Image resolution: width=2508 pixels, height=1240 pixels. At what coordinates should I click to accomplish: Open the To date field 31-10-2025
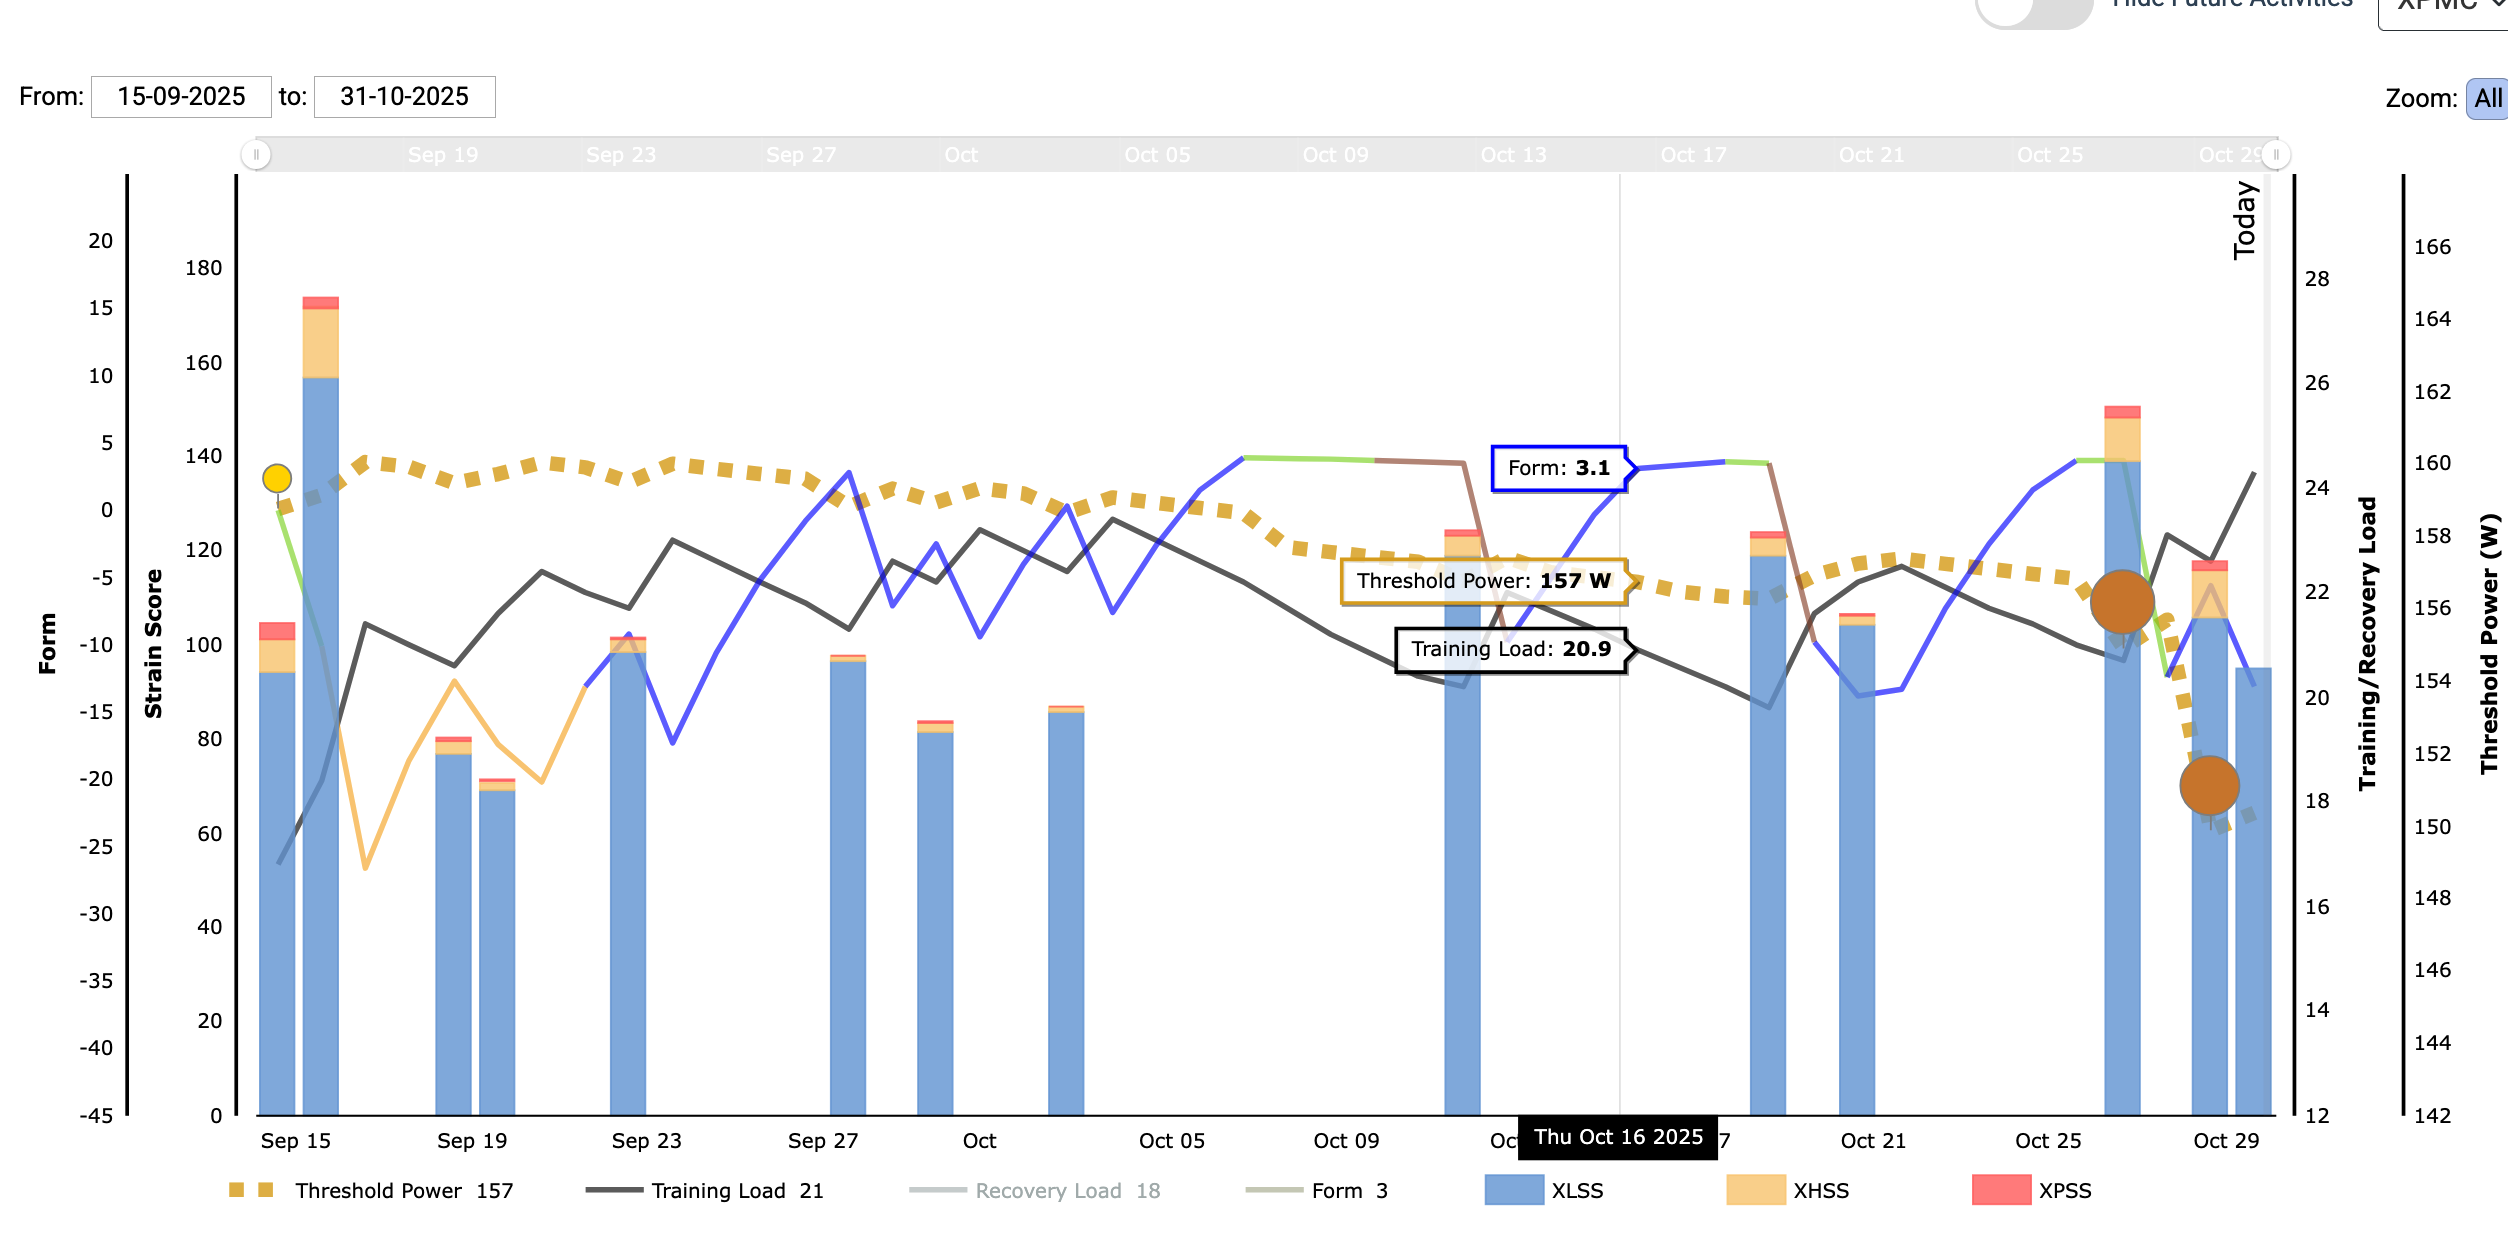point(404,97)
